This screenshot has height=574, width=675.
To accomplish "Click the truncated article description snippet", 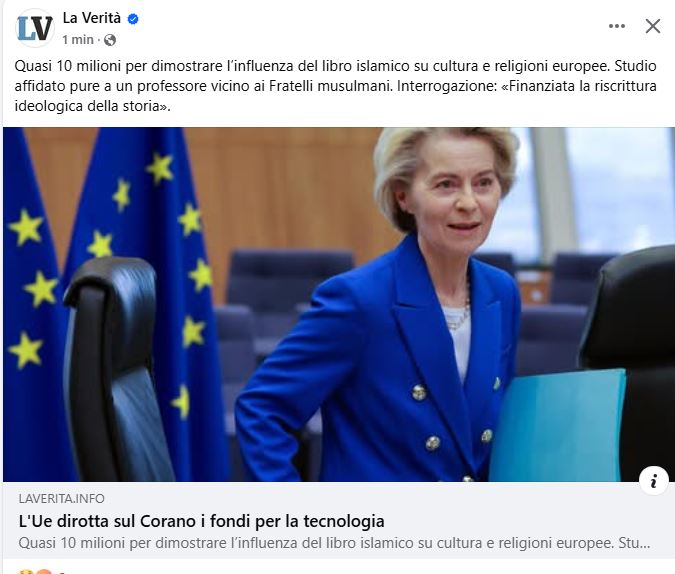I will coord(334,543).
